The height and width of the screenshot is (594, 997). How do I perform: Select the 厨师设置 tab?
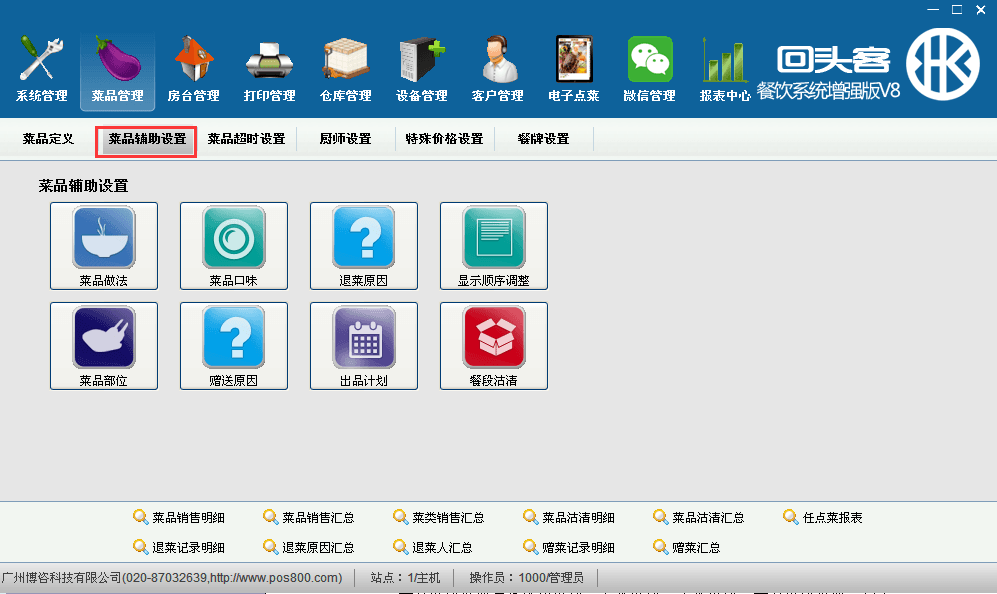(x=345, y=139)
